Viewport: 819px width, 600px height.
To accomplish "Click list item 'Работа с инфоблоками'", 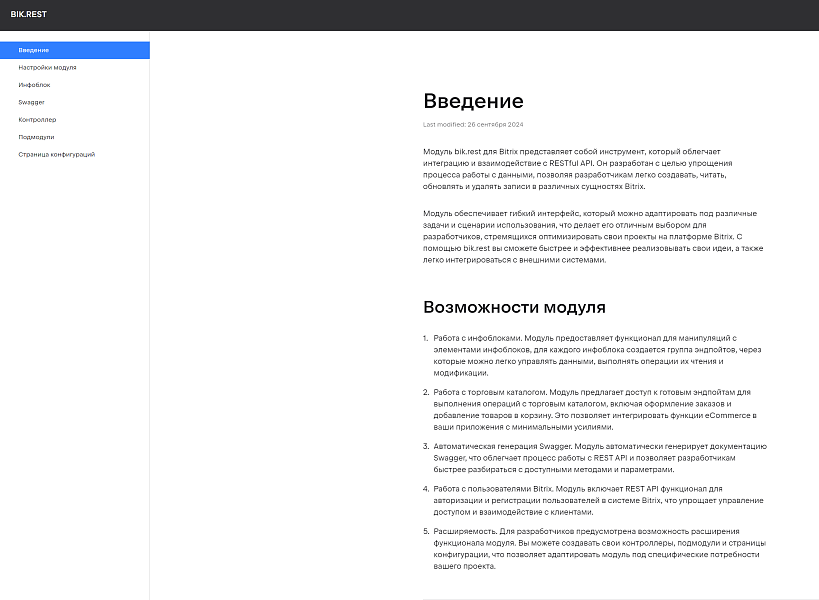I will click(598, 355).
